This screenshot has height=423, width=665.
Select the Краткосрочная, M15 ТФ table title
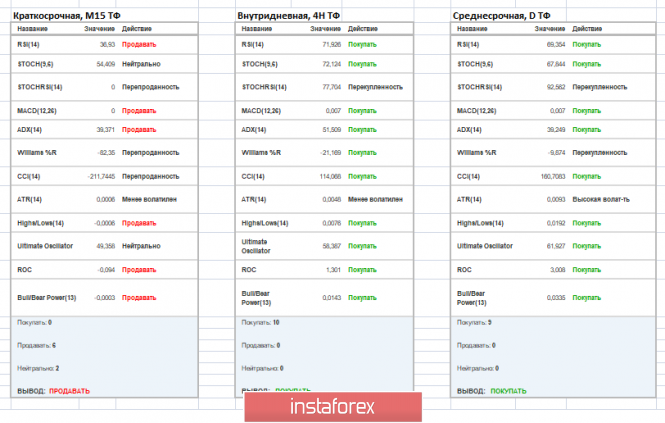tap(69, 16)
